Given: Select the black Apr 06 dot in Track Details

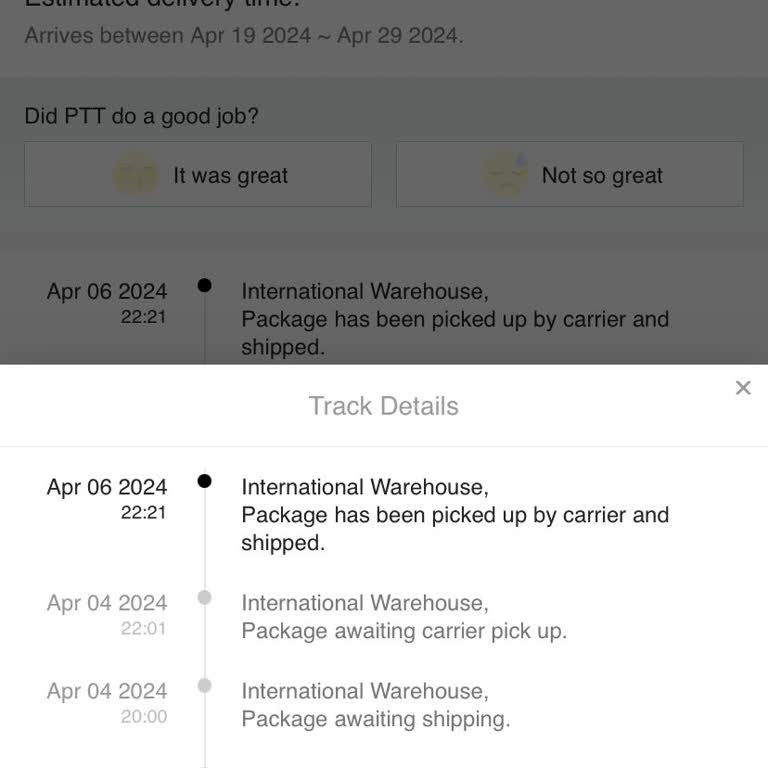Looking at the screenshot, I should point(205,481).
